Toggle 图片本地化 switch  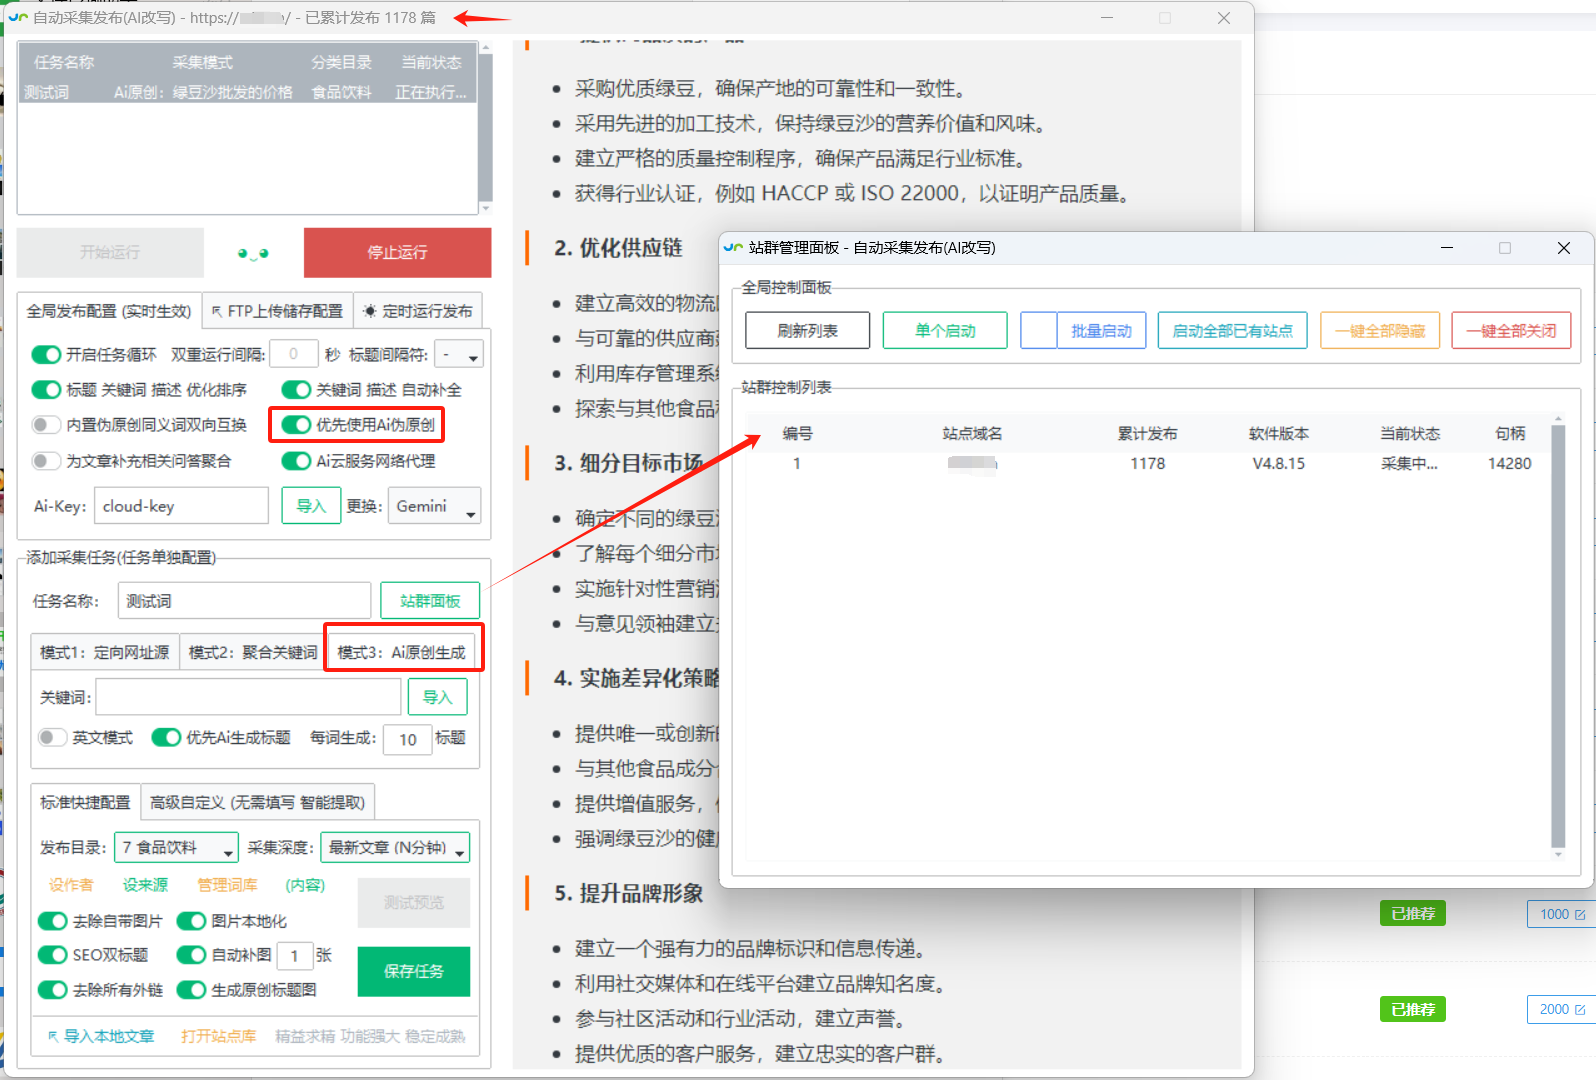(192, 921)
